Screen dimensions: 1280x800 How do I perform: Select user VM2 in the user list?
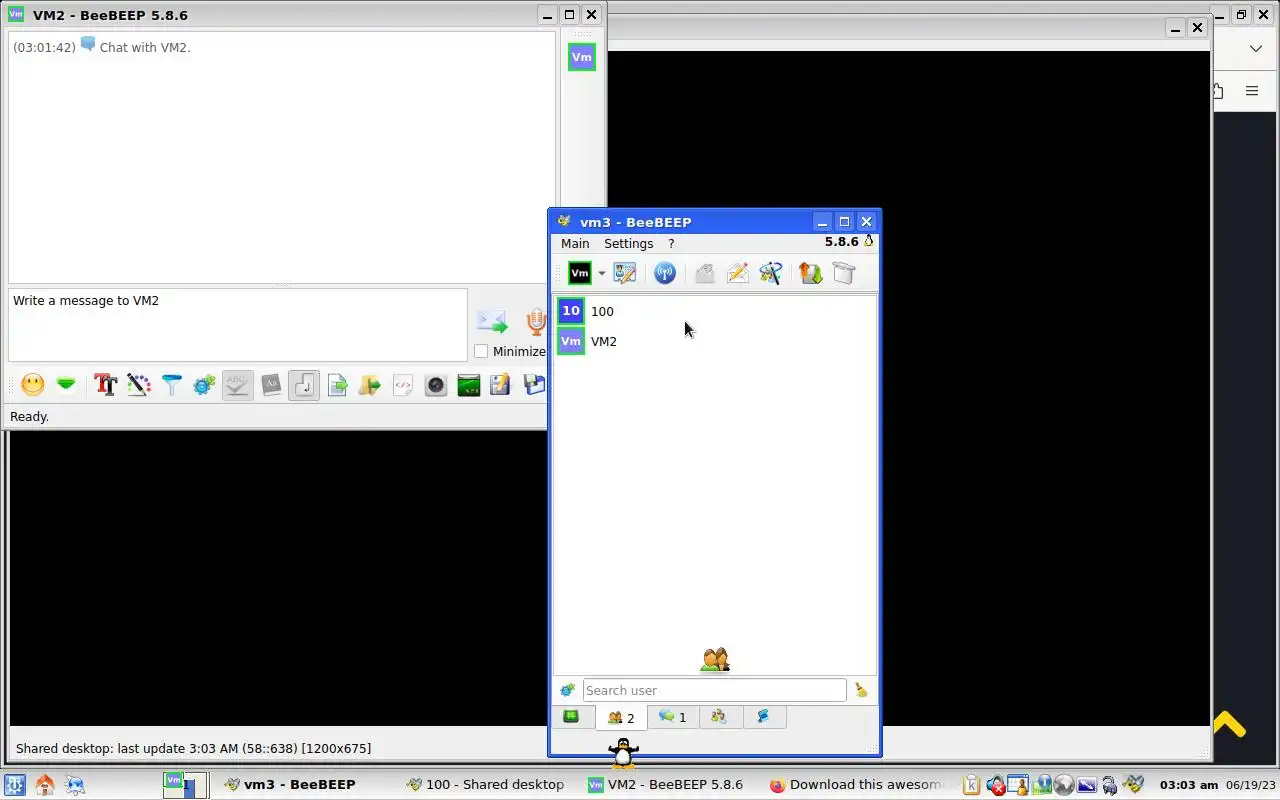(715, 341)
